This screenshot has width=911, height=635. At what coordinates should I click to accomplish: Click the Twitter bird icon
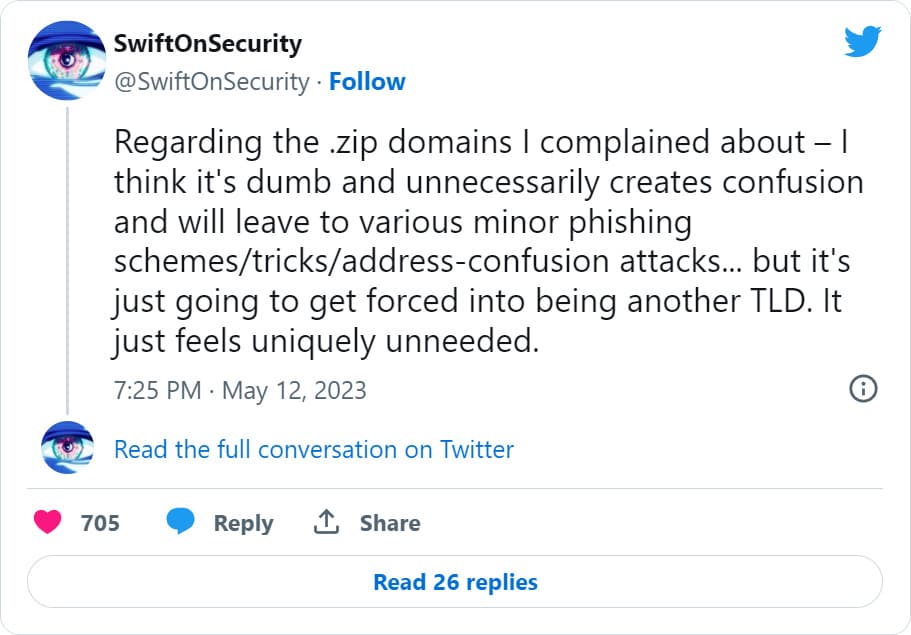tap(860, 42)
